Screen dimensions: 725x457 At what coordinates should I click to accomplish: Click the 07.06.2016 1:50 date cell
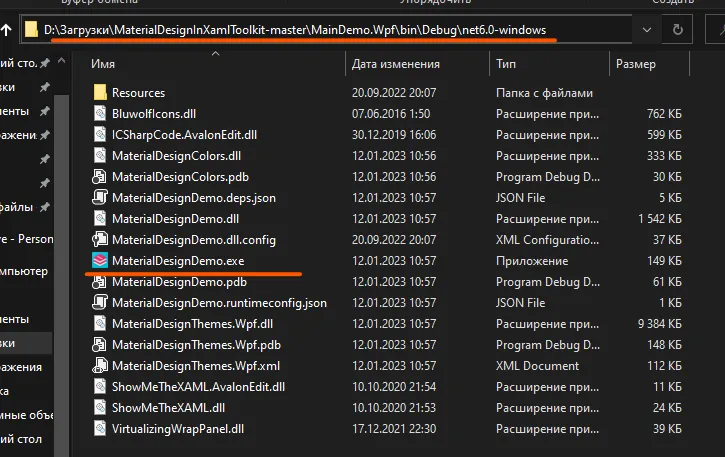point(391,114)
